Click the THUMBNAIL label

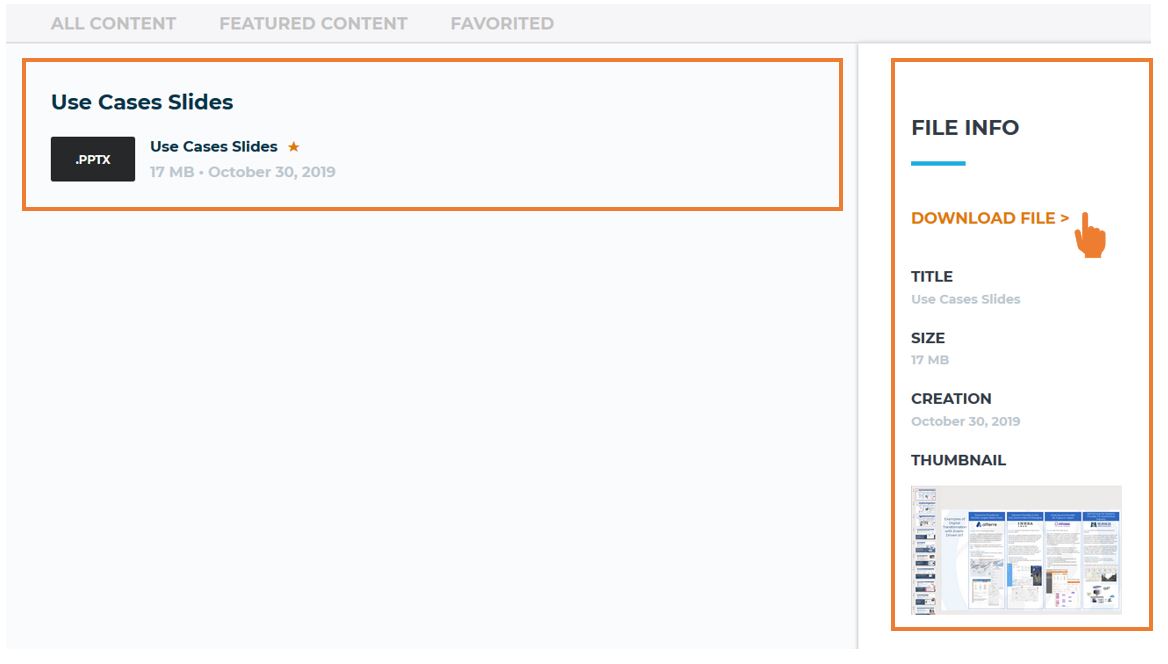[958, 460]
